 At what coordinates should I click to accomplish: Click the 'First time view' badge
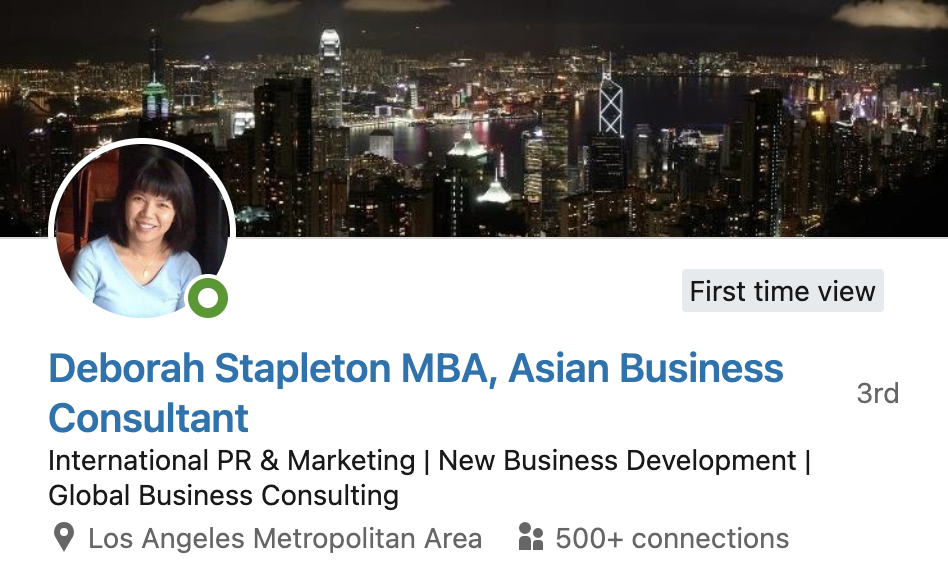click(x=782, y=291)
